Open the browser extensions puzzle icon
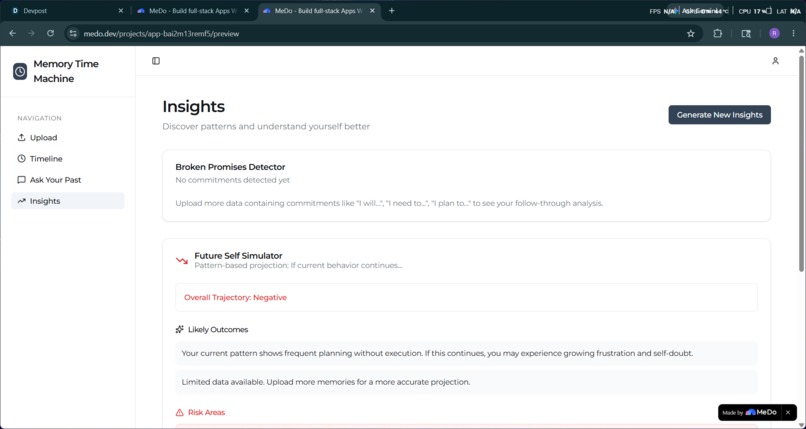The height and width of the screenshot is (429, 806). tap(718, 33)
